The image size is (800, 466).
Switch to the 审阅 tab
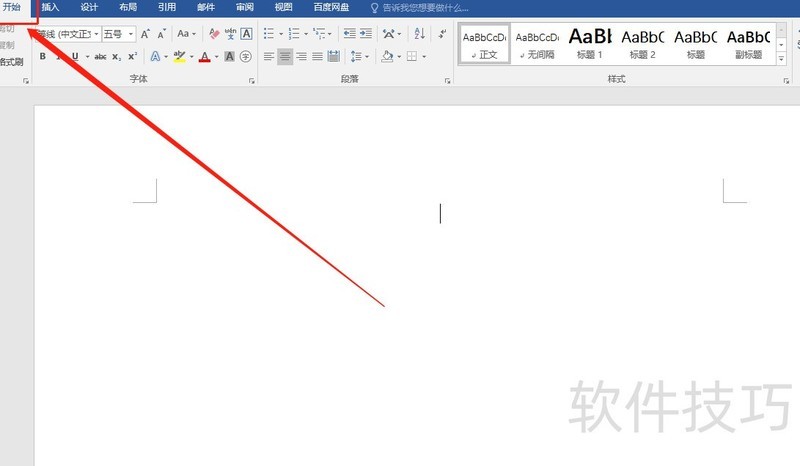click(245, 7)
